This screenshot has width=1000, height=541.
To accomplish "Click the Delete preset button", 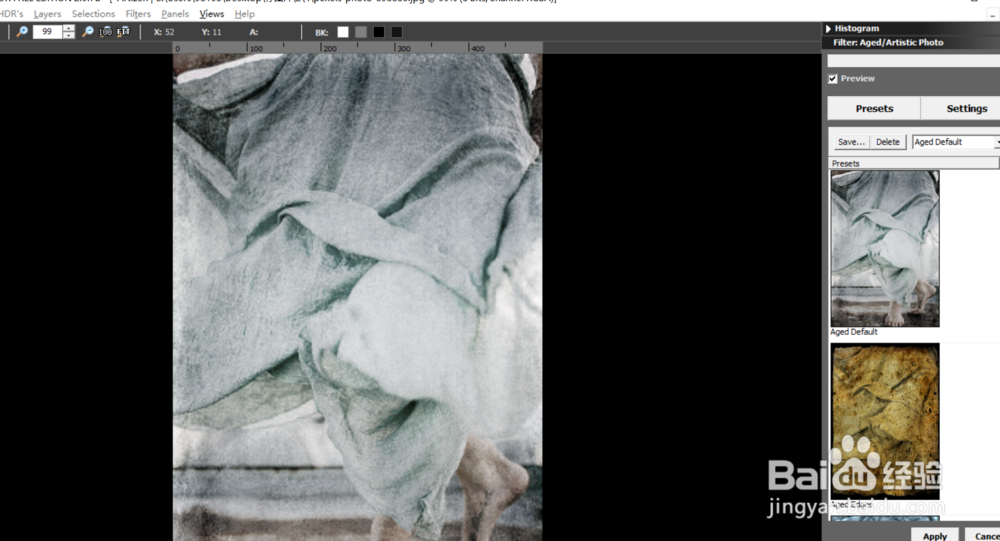I will 888,142.
